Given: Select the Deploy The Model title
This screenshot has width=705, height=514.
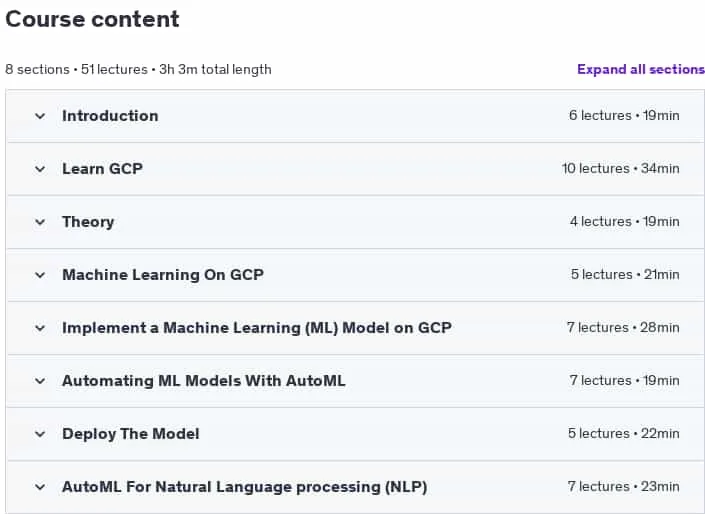Looking at the screenshot, I should [130, 434].
